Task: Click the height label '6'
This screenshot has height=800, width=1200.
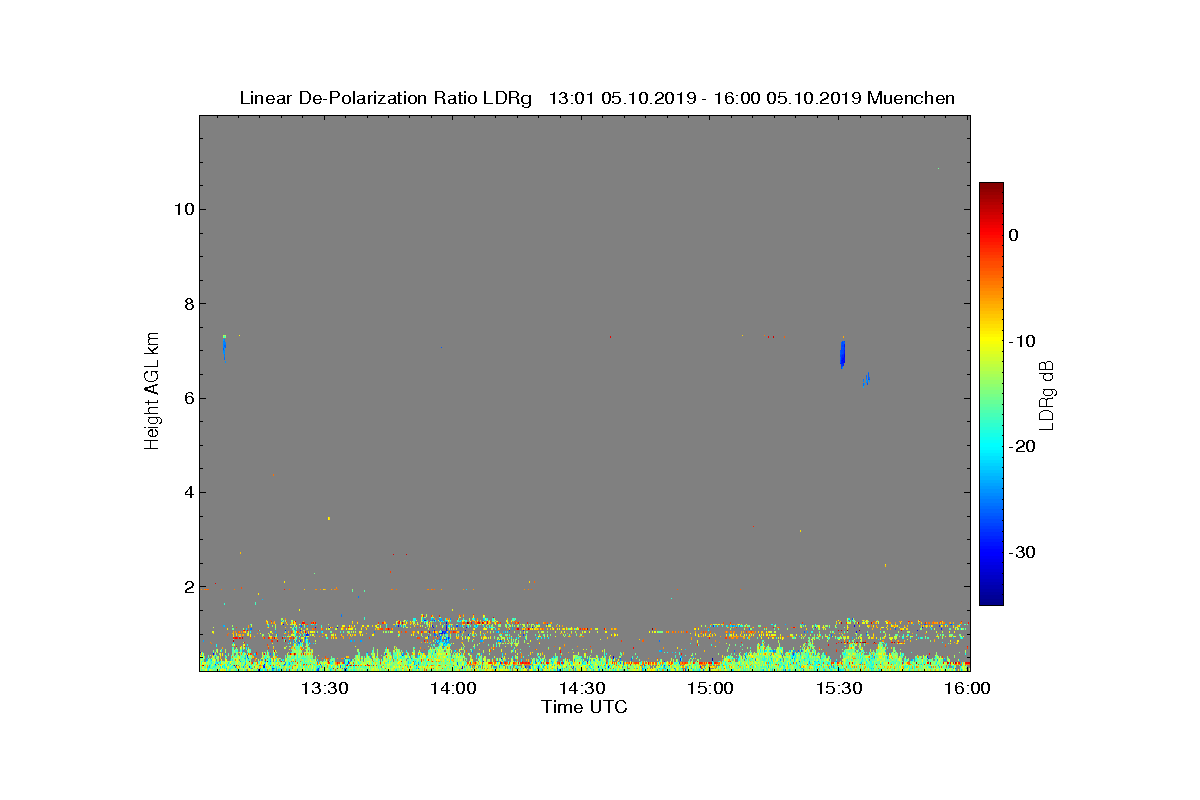Action: coord(187,398)
